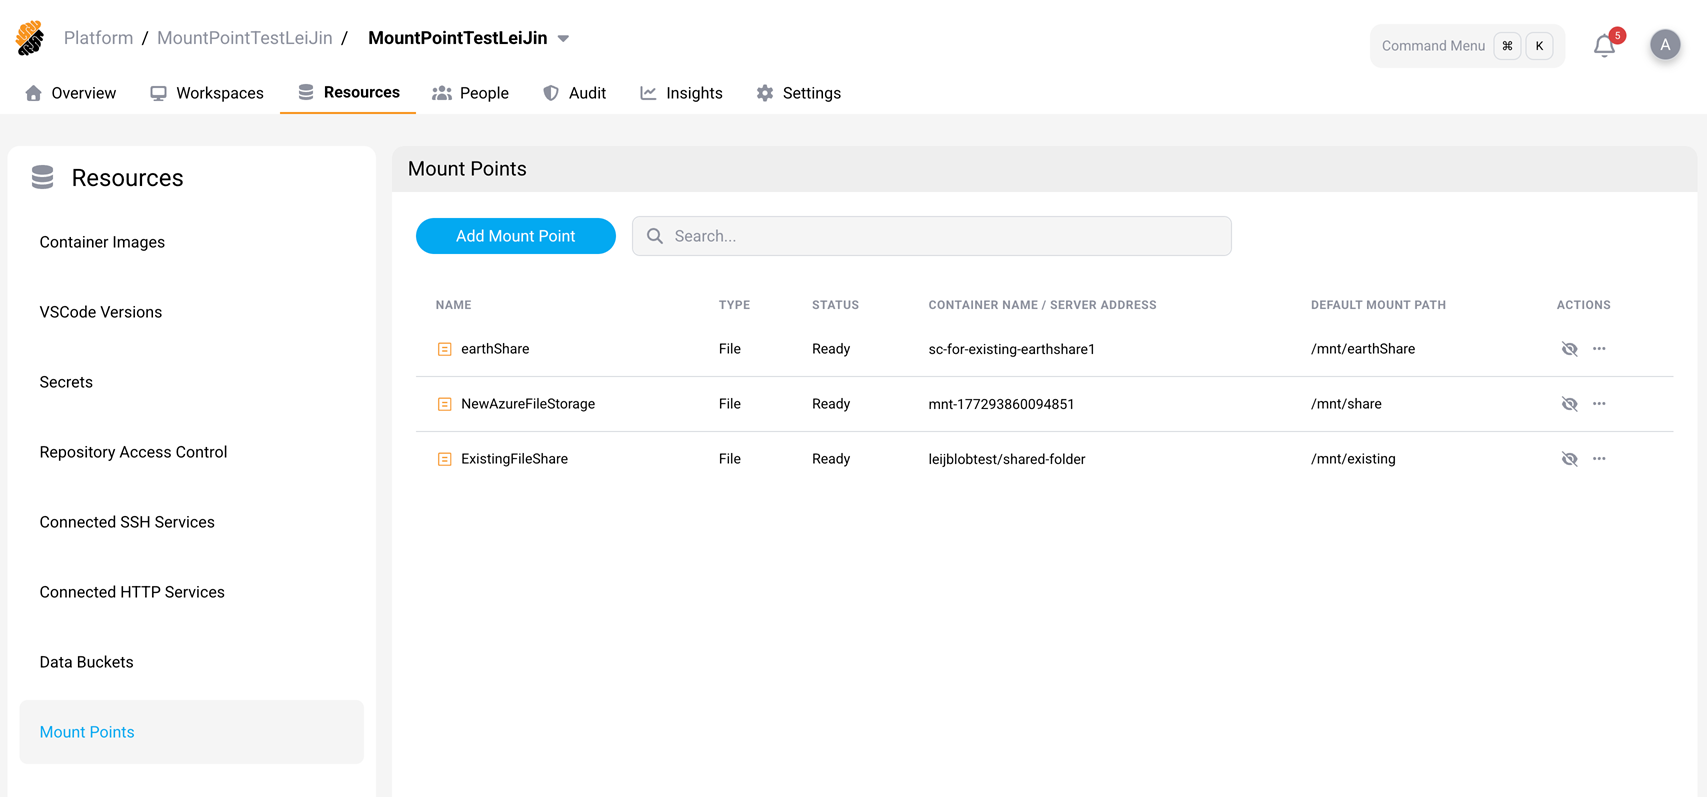Screen dimensions: 1707x797
Task: Click the sc-for-existing-earthshare1 cell
Action: (x=1012, y=349)
